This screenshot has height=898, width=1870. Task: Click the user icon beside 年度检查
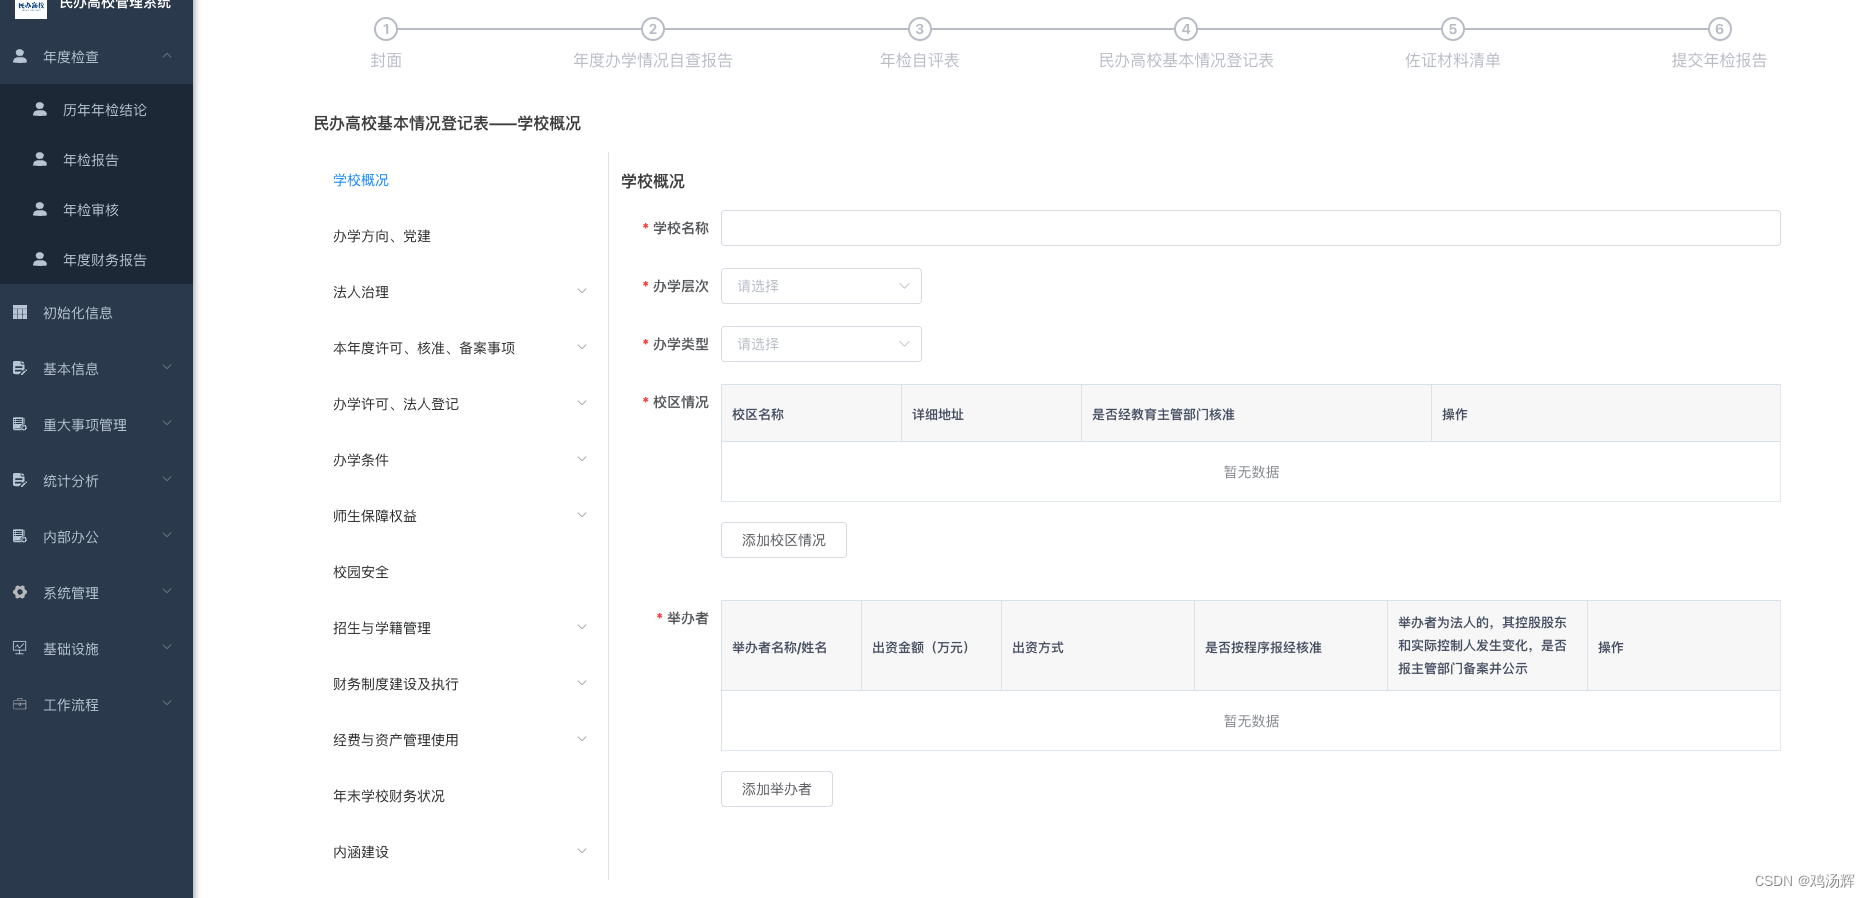click(x=20, y=57)
